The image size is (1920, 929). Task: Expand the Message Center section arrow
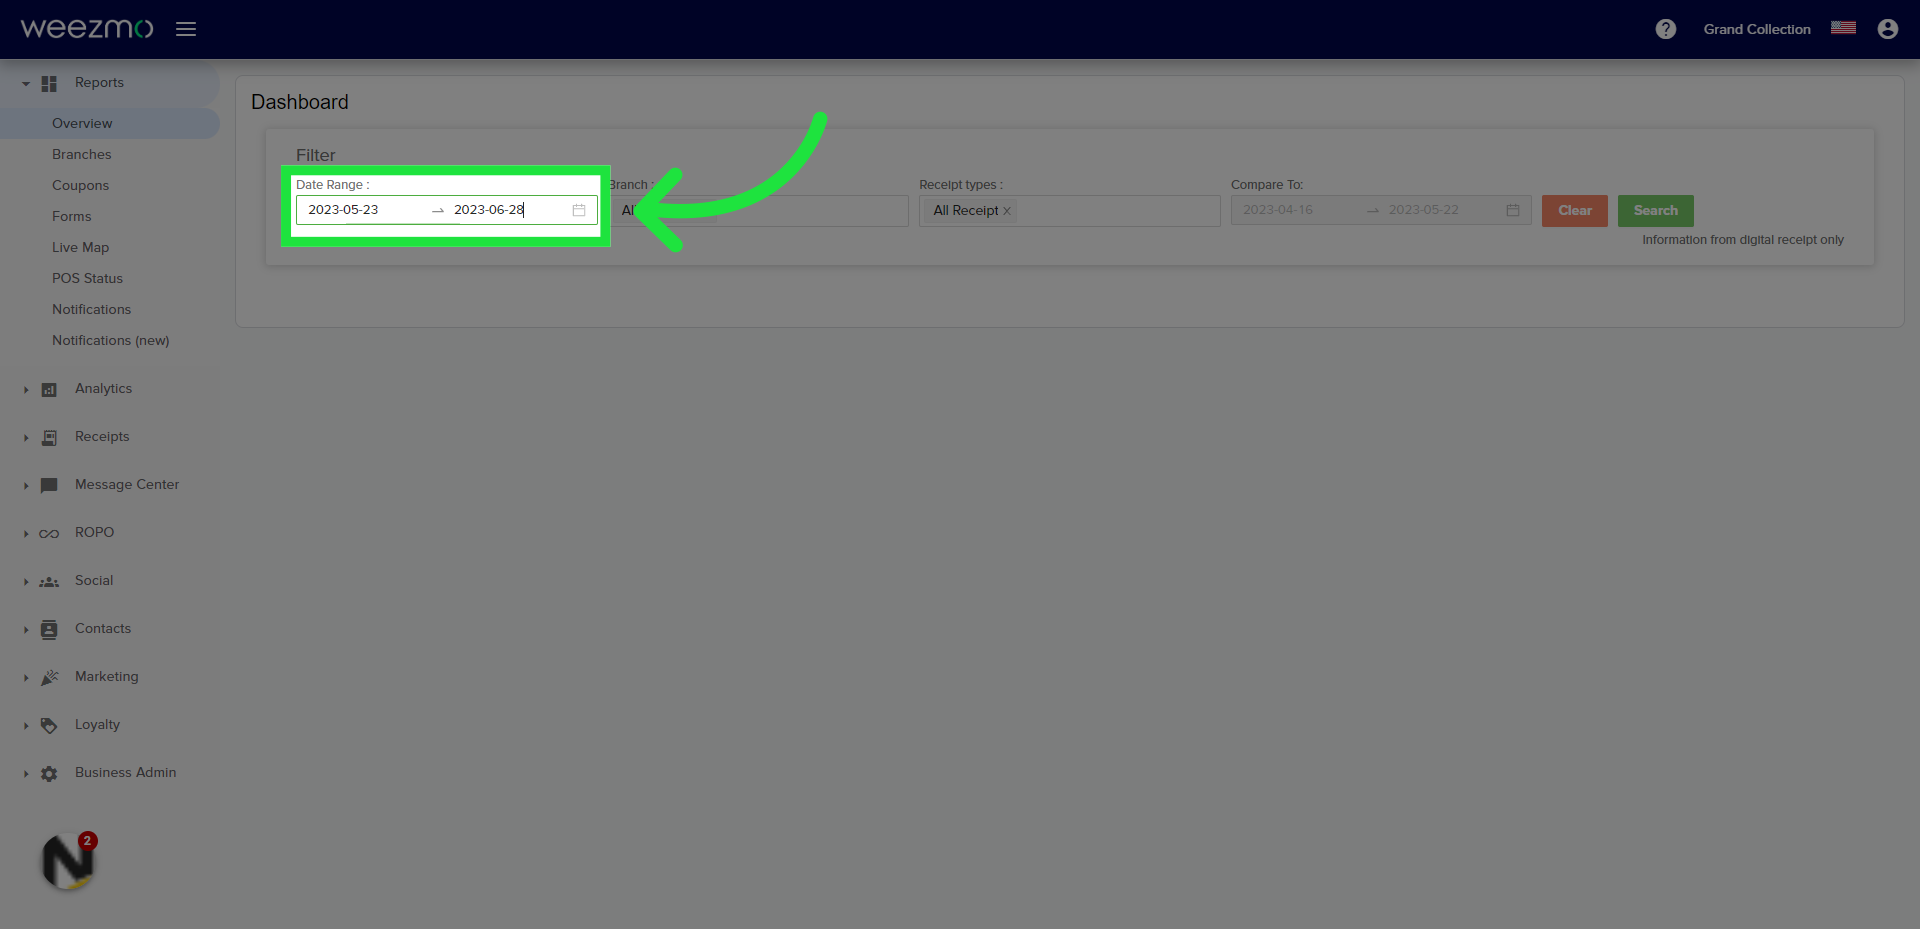[26, 486]
